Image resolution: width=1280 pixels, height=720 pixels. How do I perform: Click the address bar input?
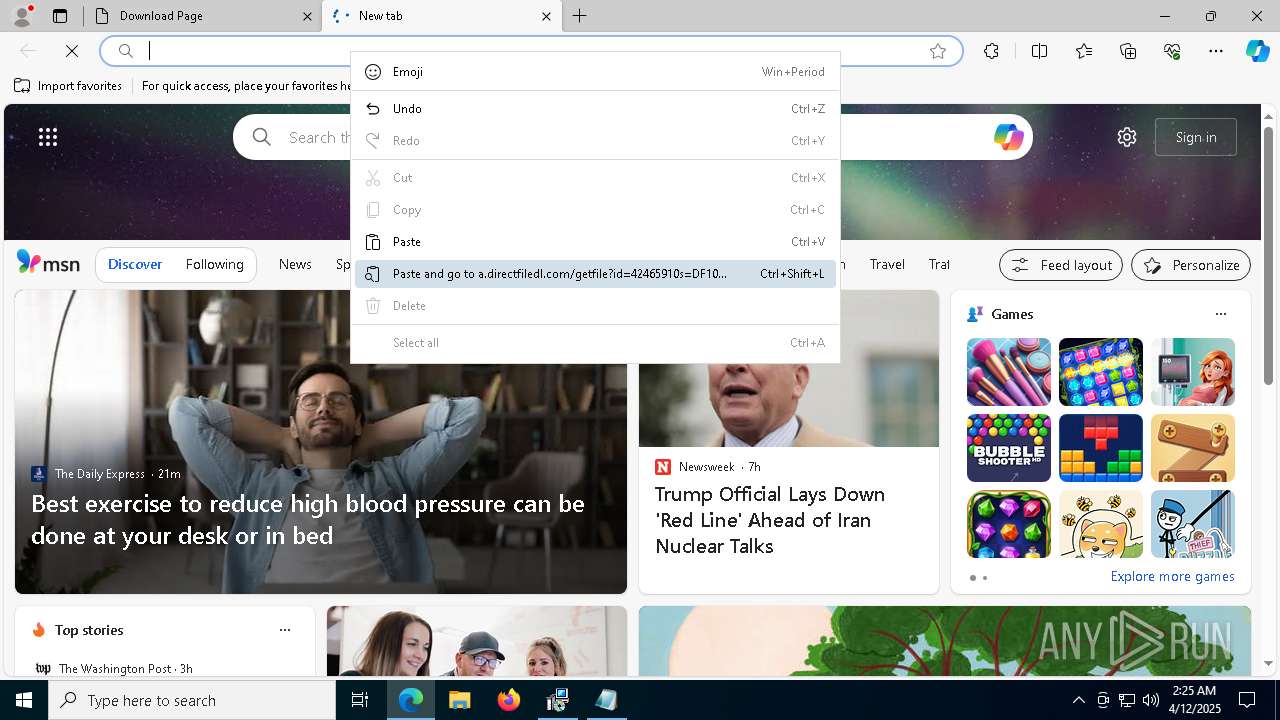[530, 51]
